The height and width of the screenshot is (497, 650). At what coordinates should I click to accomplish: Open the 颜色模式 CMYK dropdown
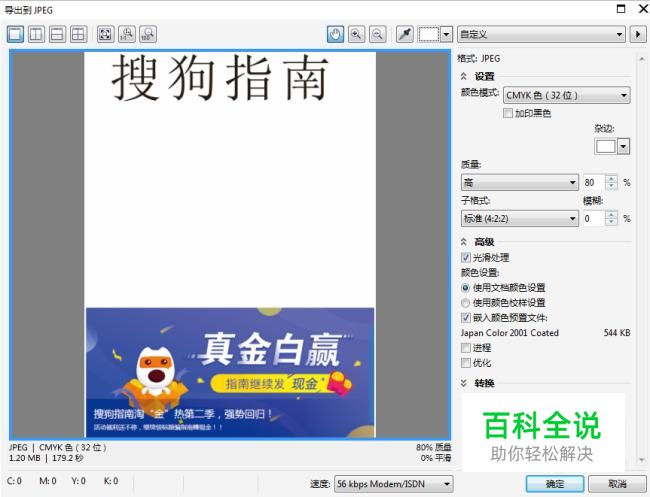tap(567, 95)
